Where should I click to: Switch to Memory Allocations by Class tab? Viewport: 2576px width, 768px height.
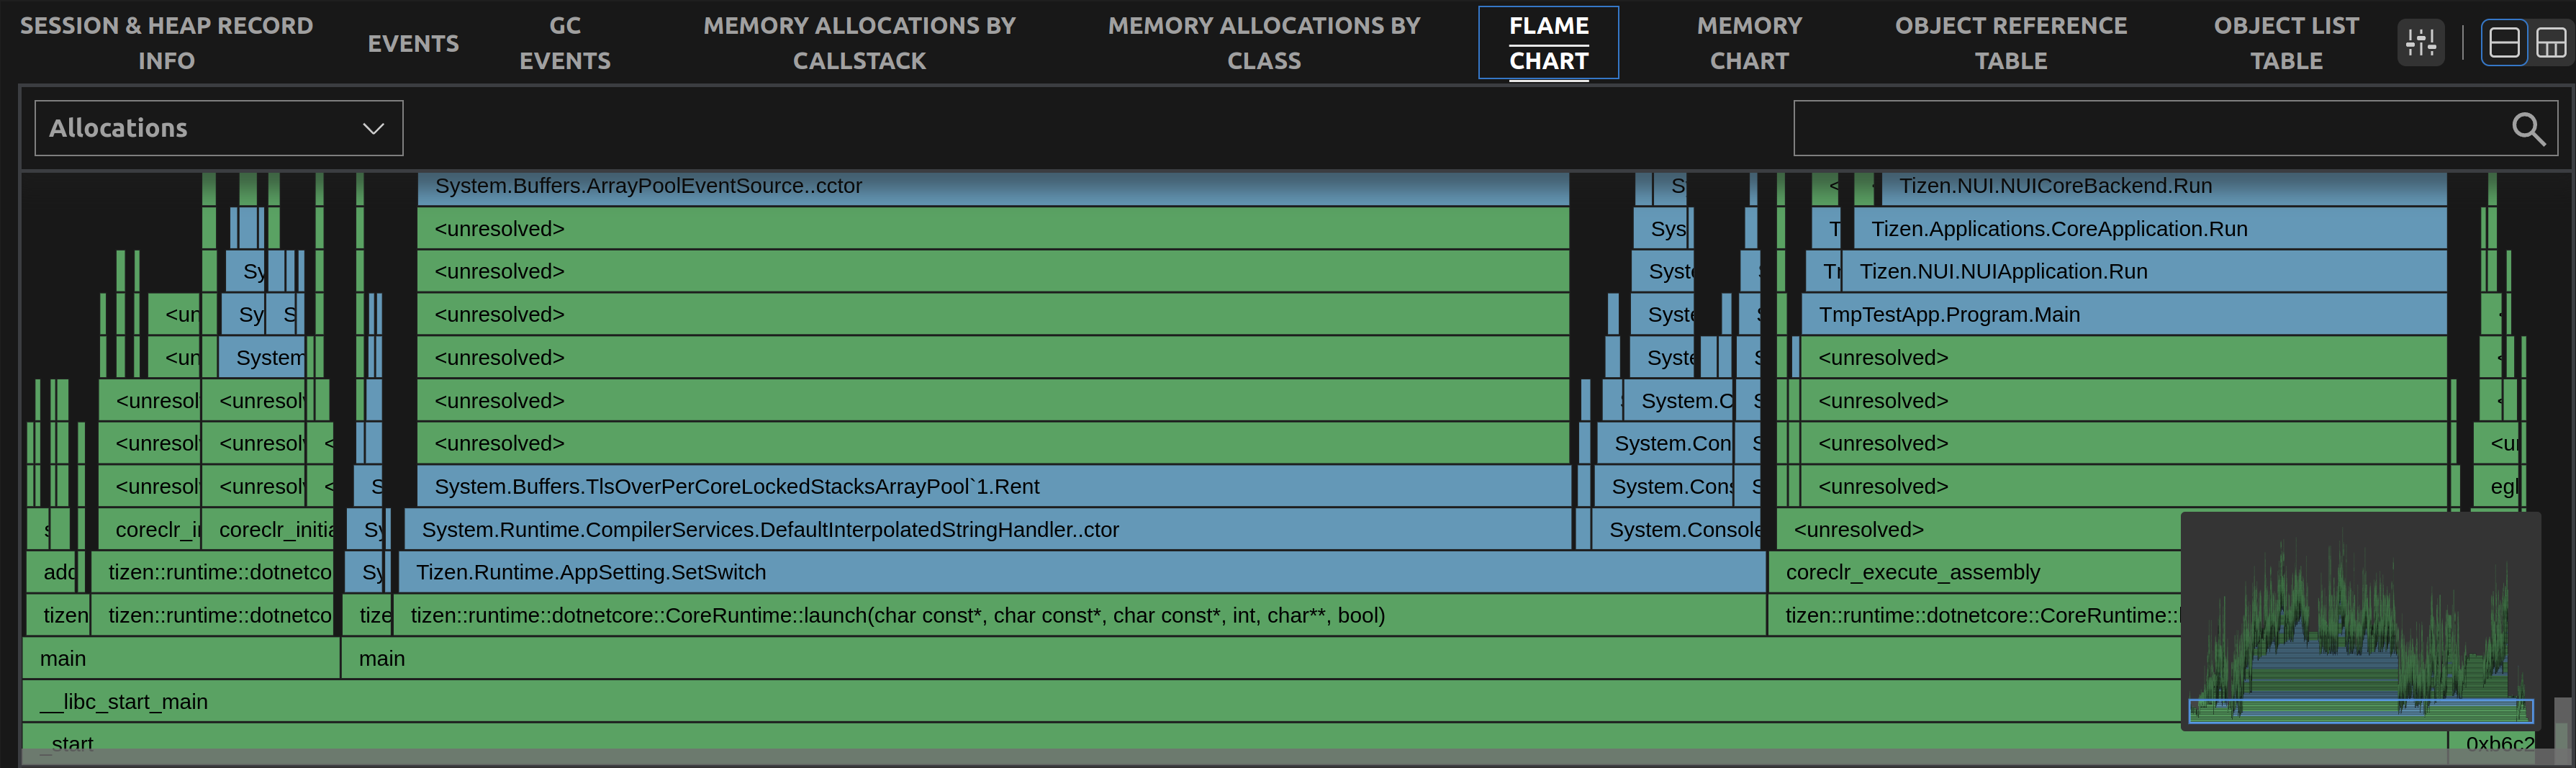point(1264,42)
